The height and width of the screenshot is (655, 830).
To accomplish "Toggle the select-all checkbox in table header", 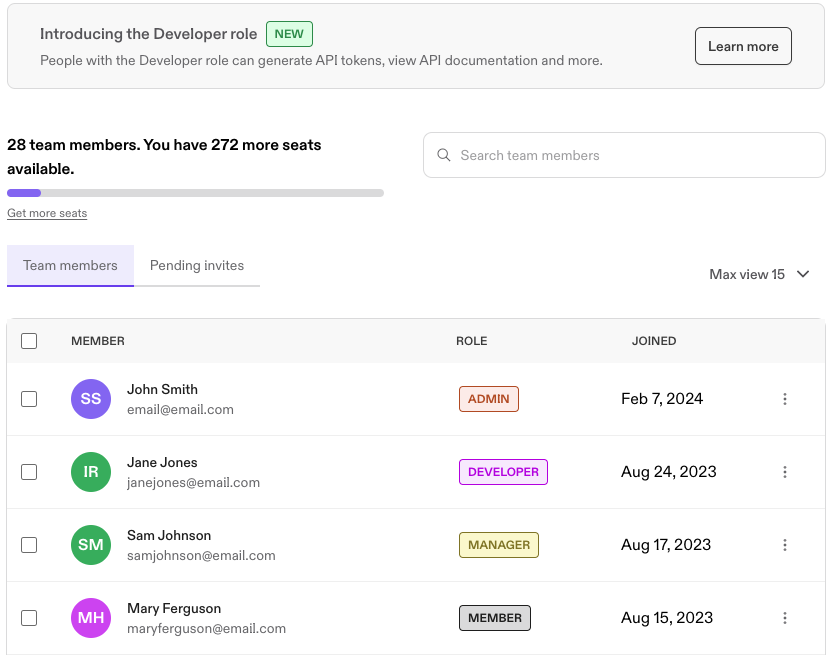I will coord(29,341).
